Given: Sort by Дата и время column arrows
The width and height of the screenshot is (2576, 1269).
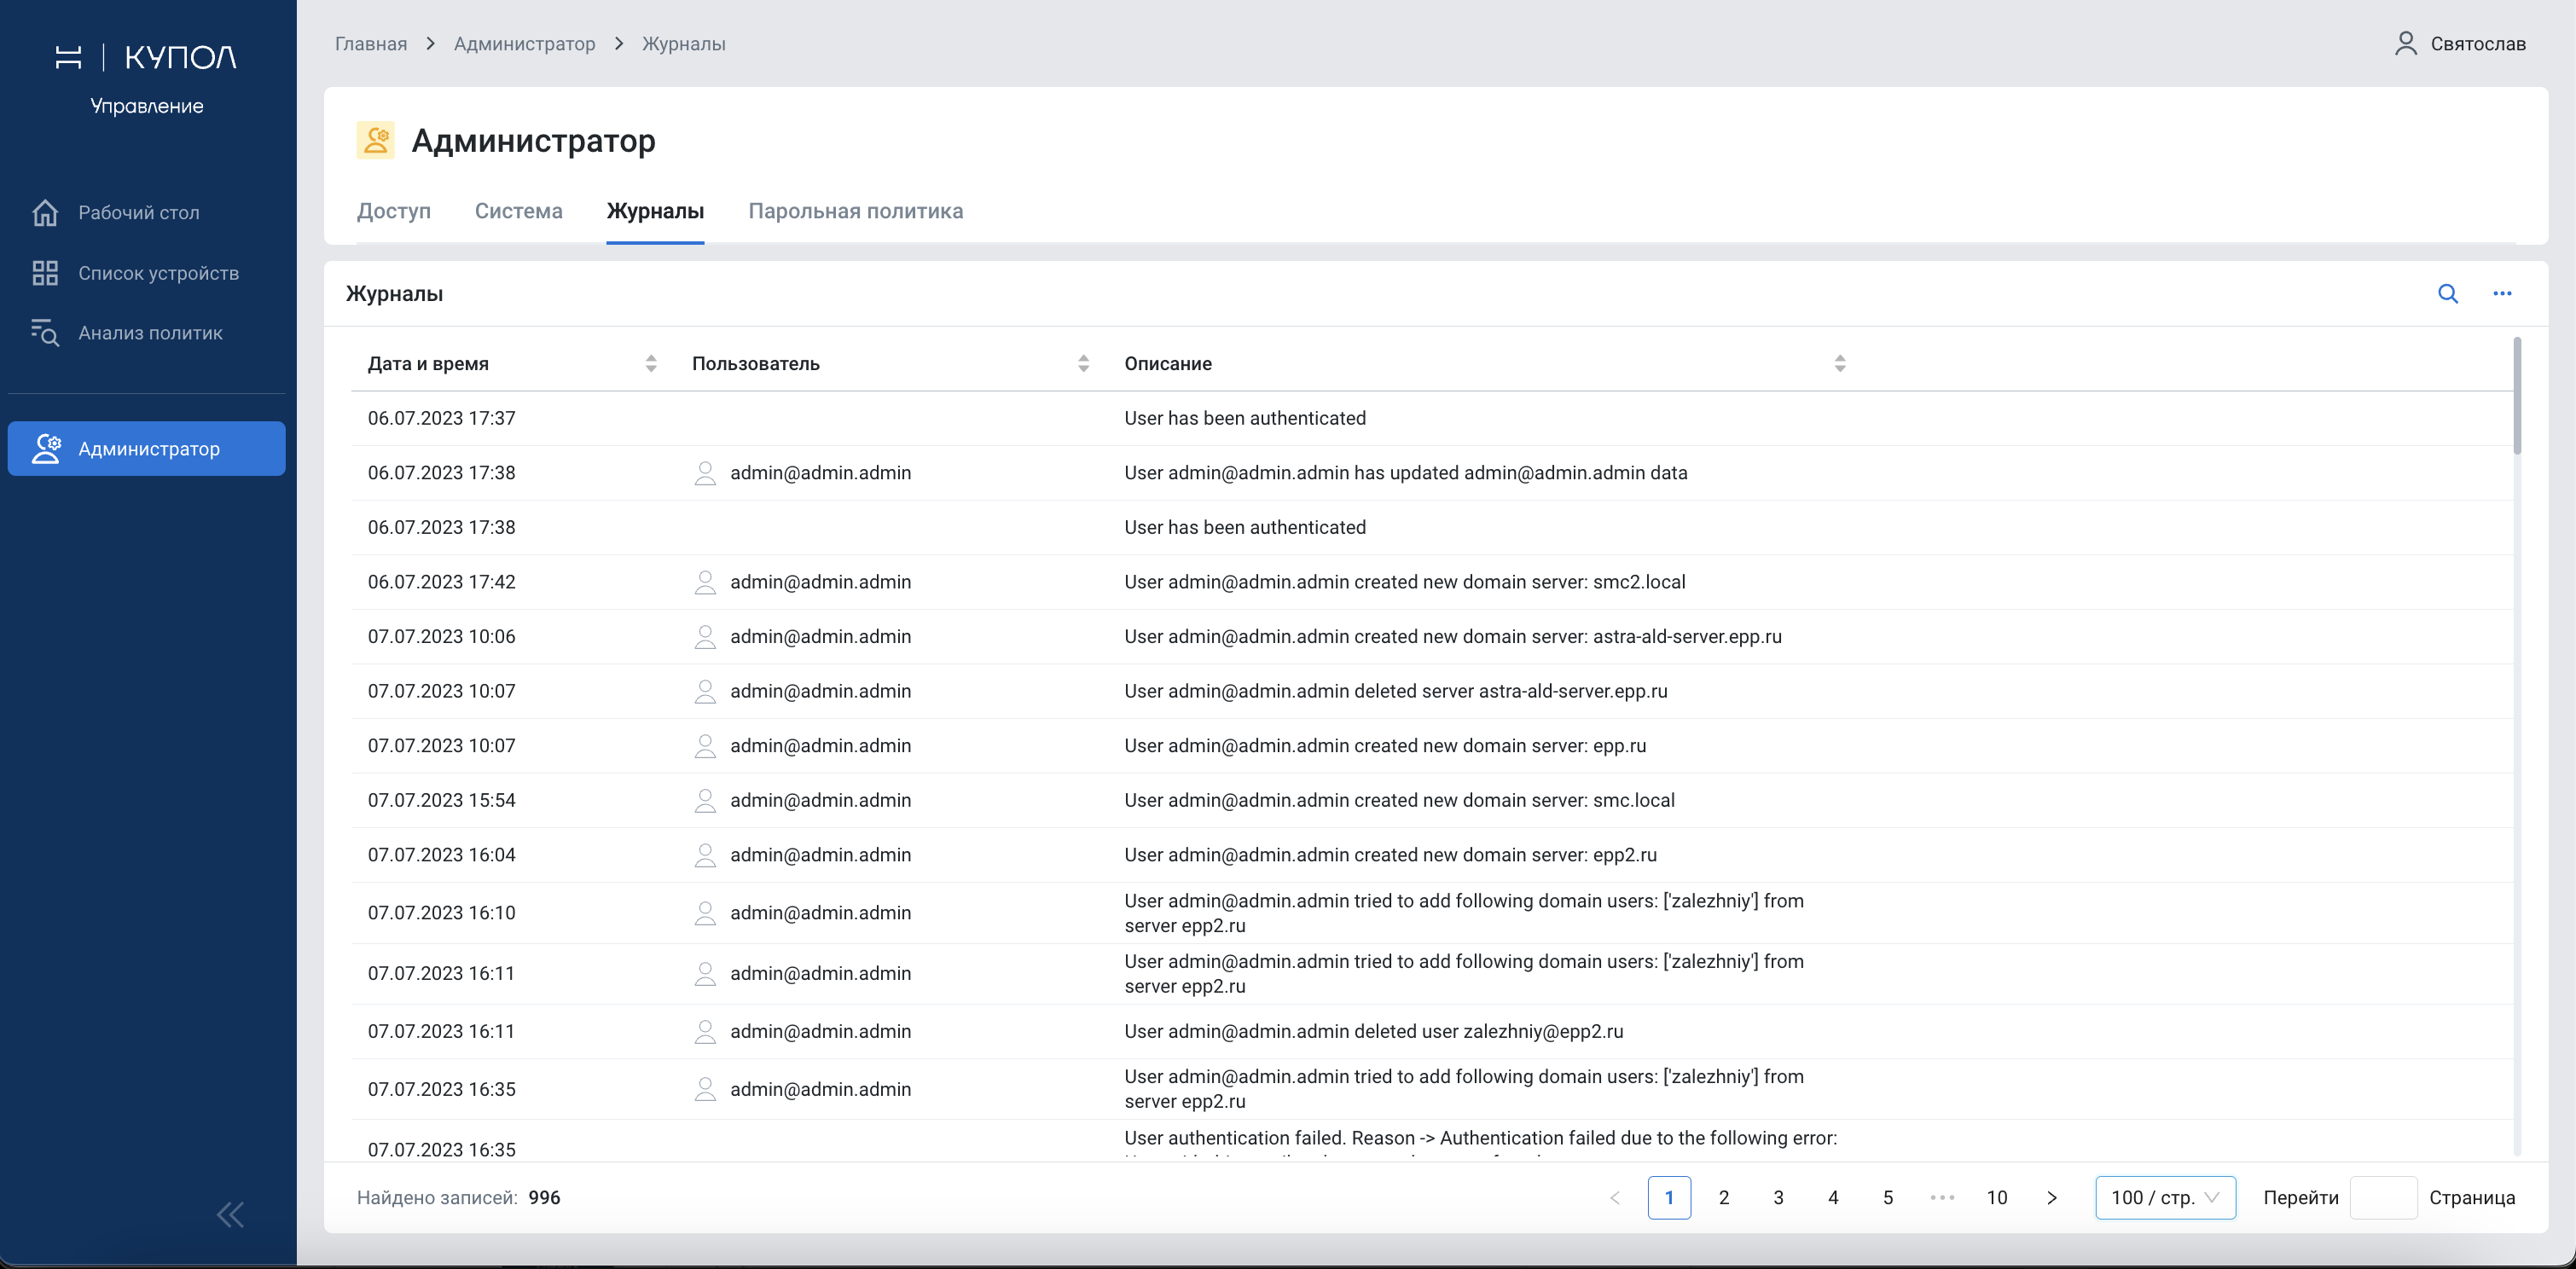Looking at the screenshot, I should coord(651,364).
